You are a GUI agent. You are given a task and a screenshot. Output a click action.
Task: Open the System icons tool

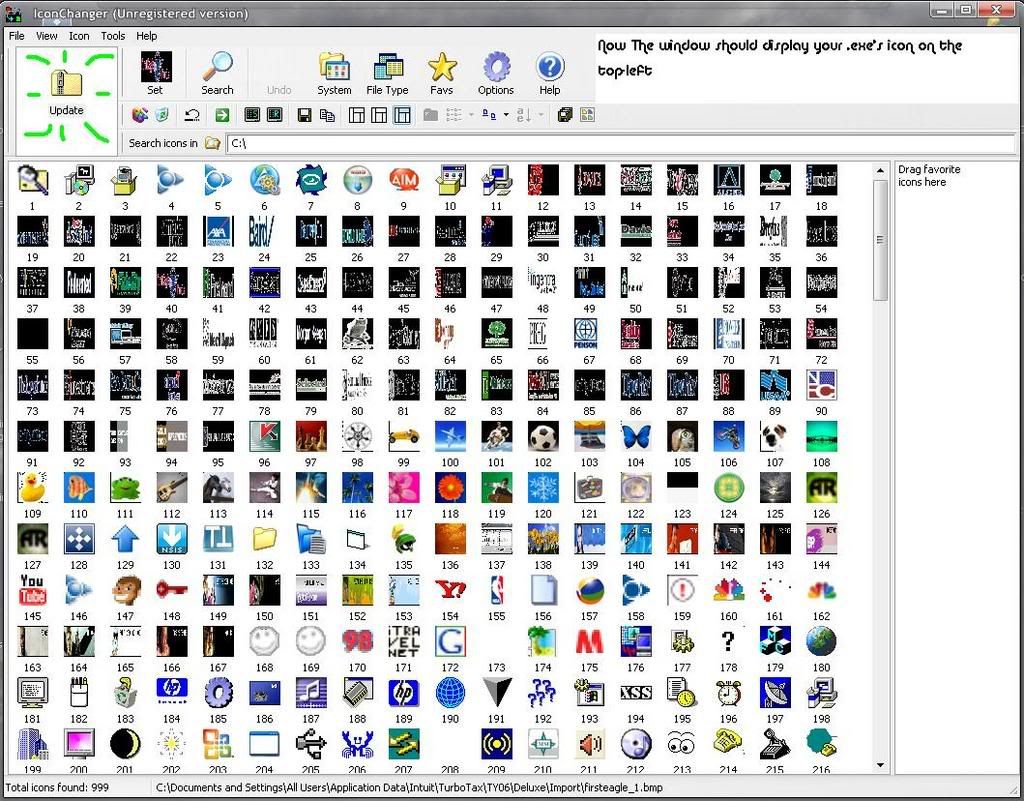coord(334,73)
